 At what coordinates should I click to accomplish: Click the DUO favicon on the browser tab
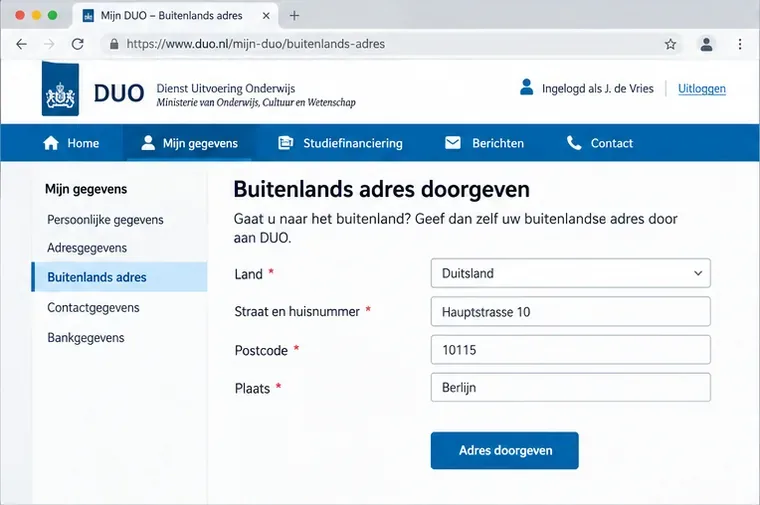coord(88,16)
